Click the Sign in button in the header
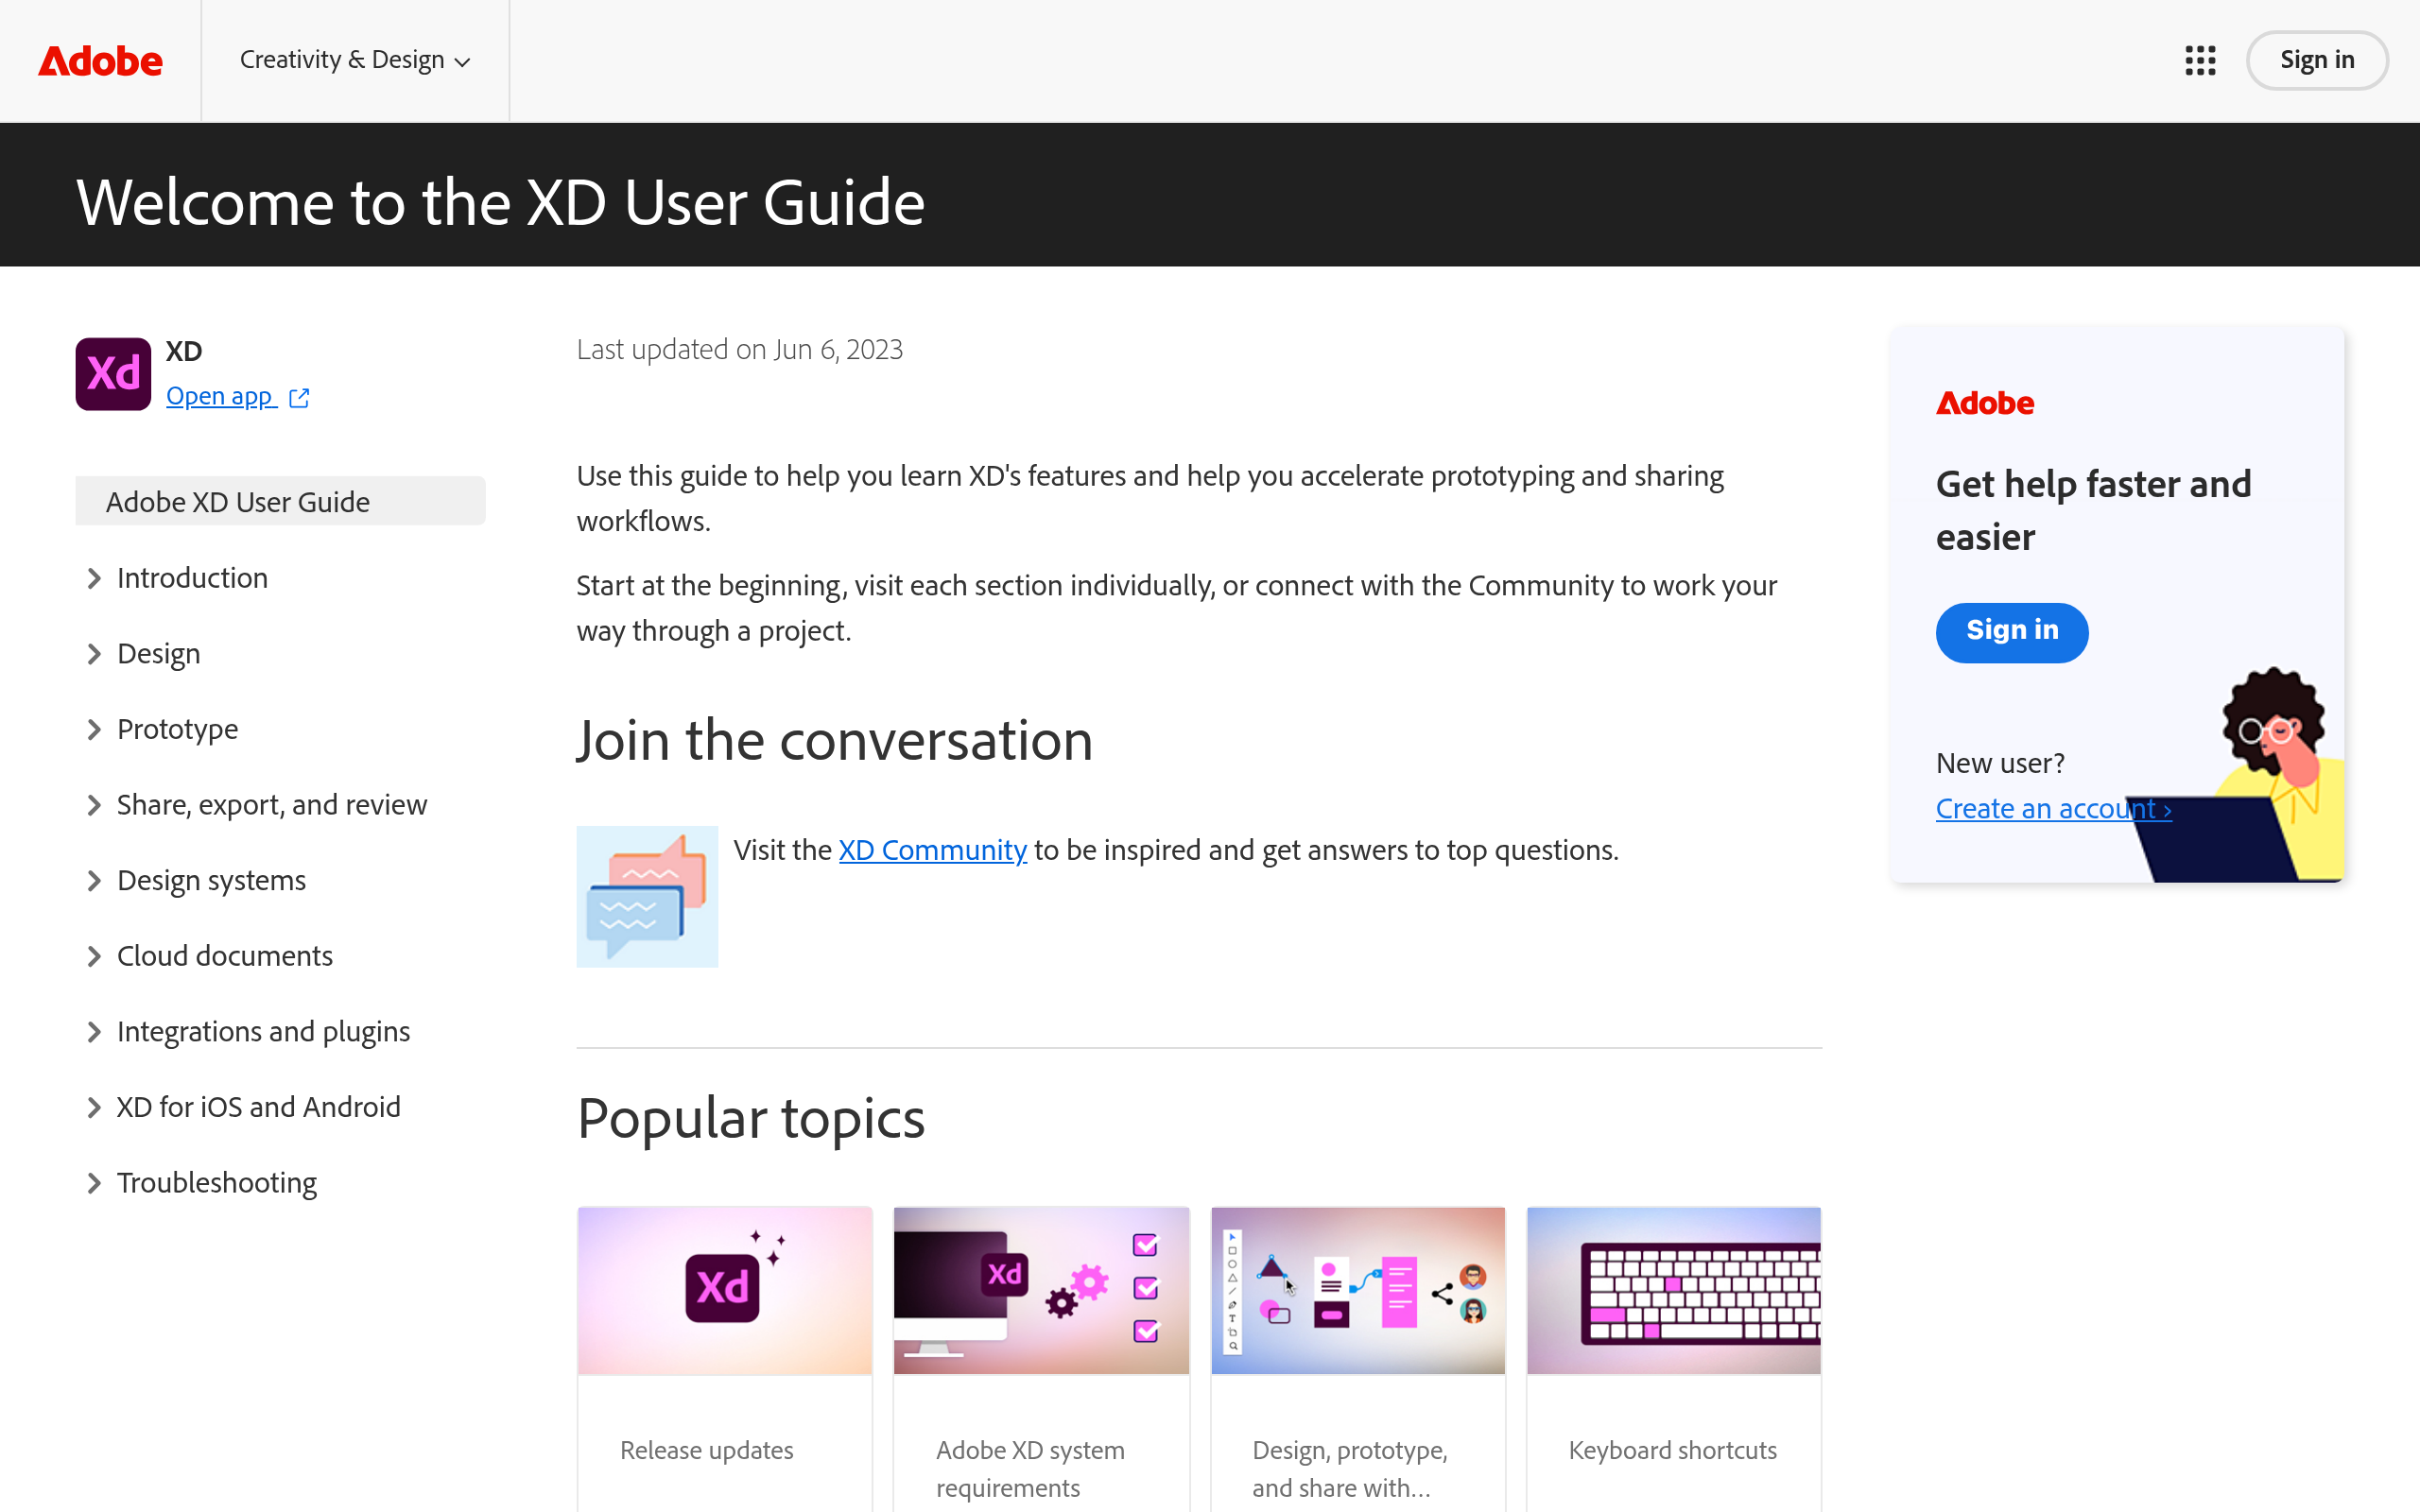Image resolution: width=2420 pixels, height=1512 pixels. point(2316,60)
